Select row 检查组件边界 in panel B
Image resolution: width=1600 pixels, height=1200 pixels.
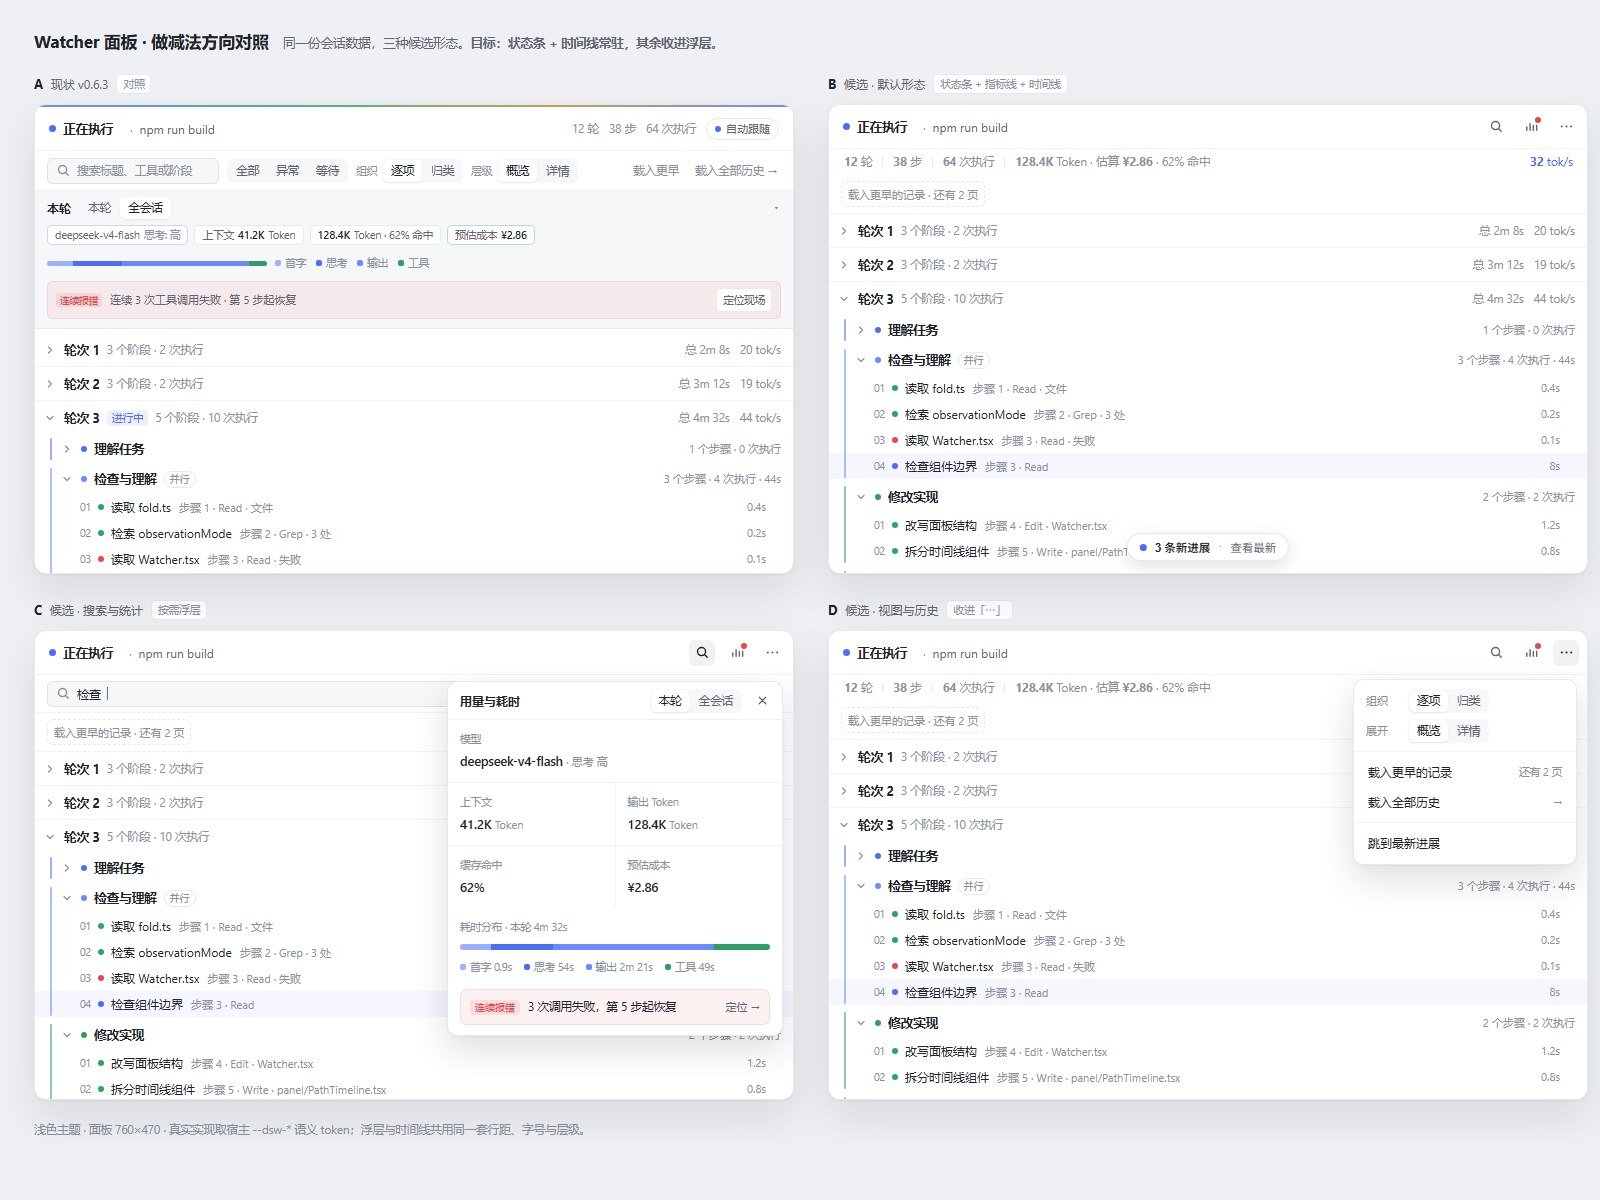click(x=1208, y=467)
